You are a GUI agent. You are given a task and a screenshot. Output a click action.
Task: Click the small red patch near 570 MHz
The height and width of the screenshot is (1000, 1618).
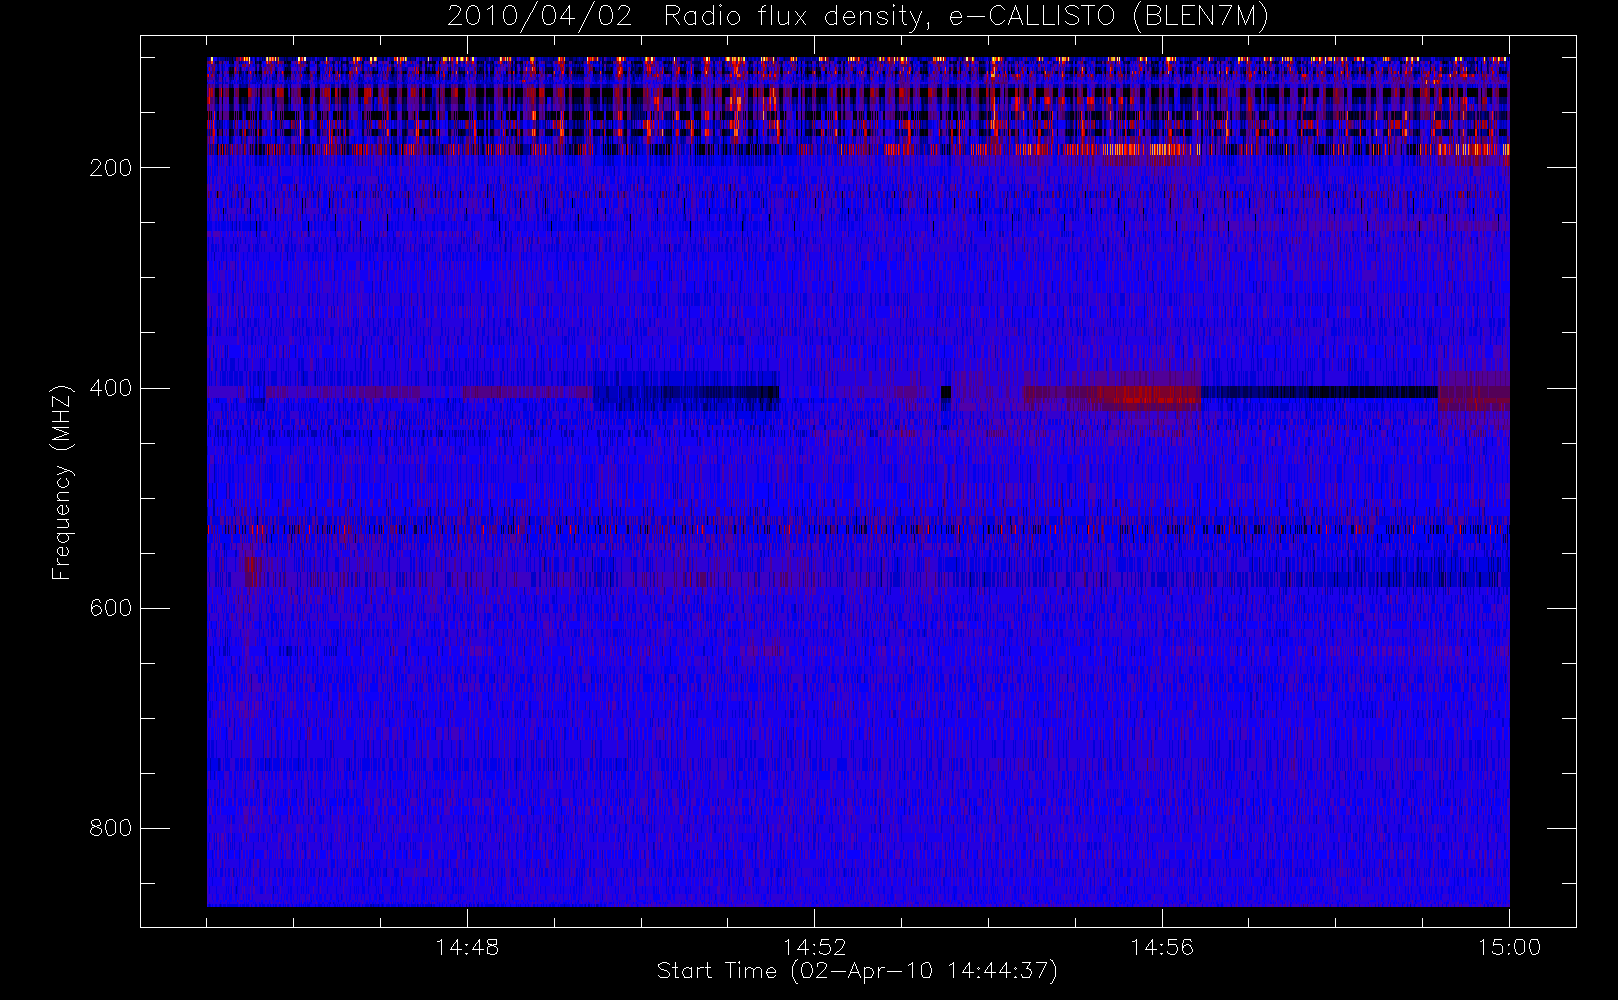click(252, 573)
